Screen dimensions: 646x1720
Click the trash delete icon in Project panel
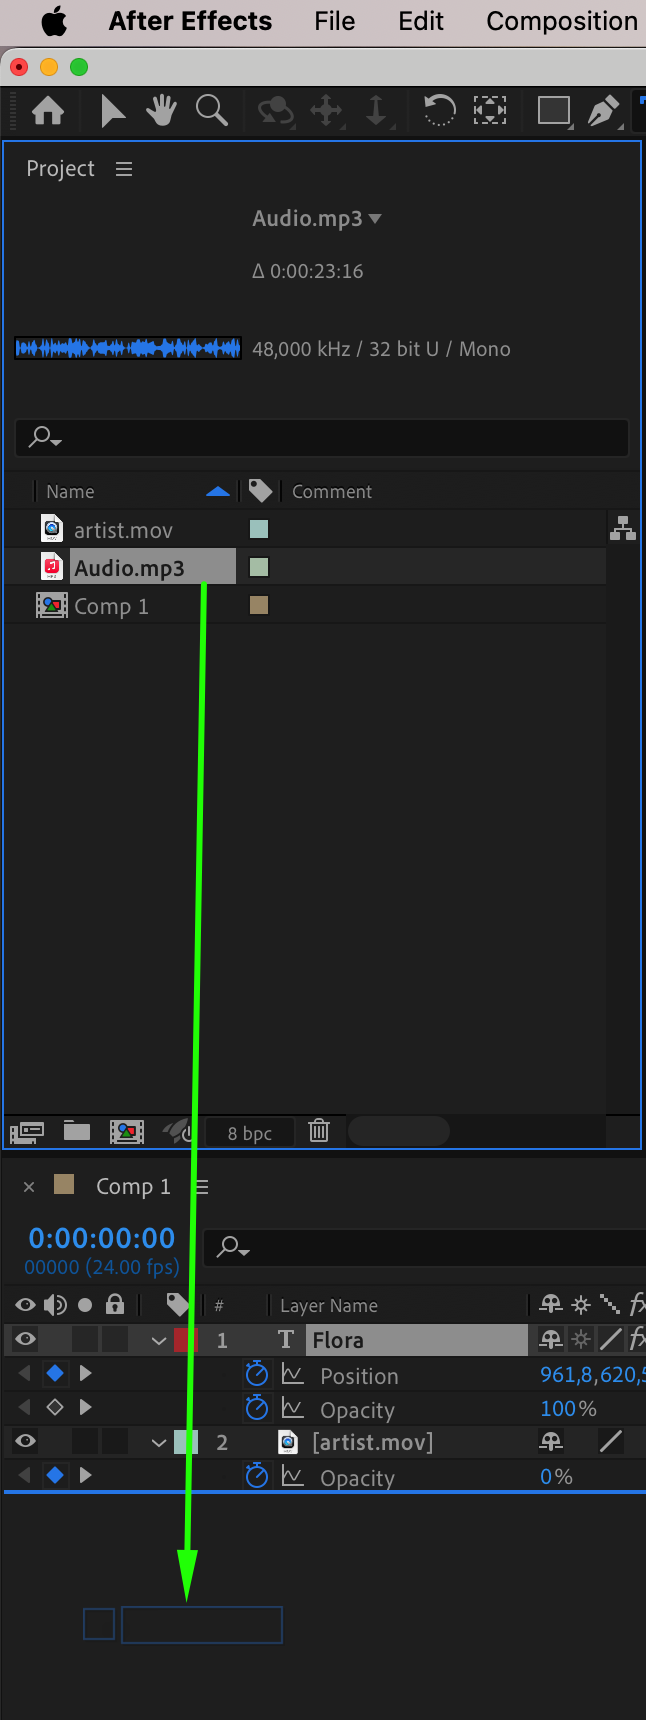pyautogui.click(x=319, y=1131)
